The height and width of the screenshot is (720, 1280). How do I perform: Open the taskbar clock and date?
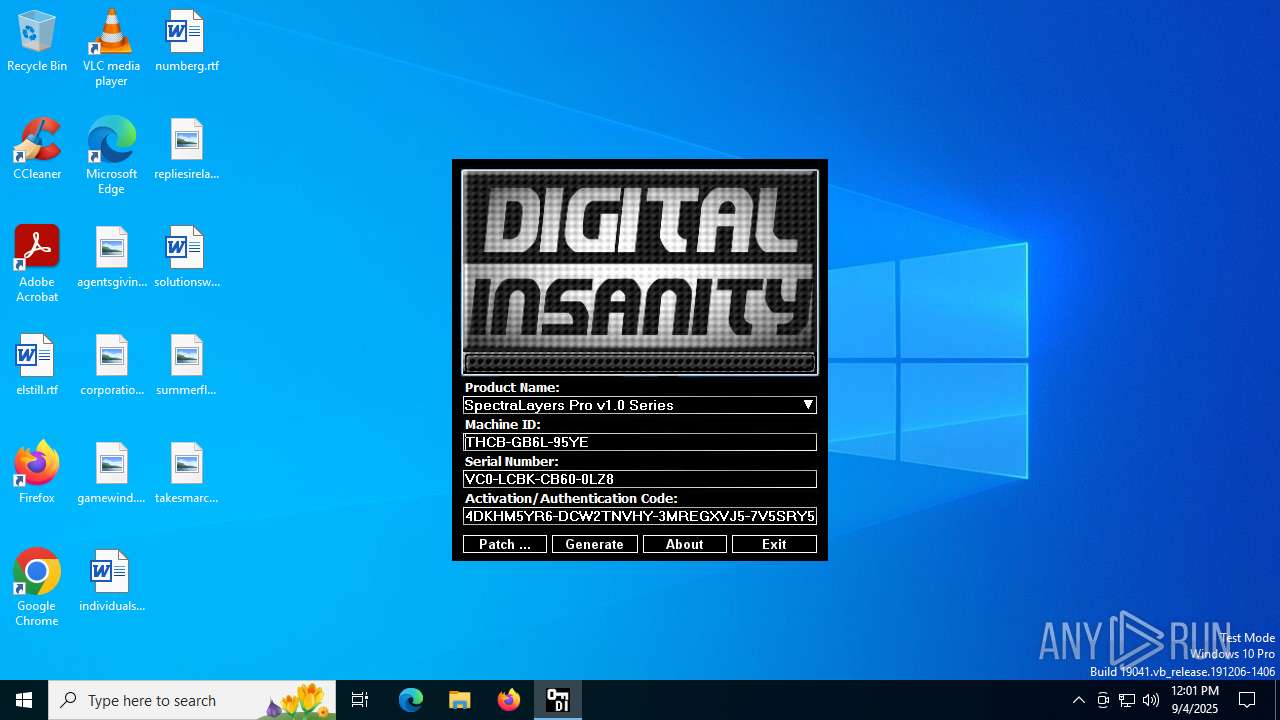coord(1195,700)
